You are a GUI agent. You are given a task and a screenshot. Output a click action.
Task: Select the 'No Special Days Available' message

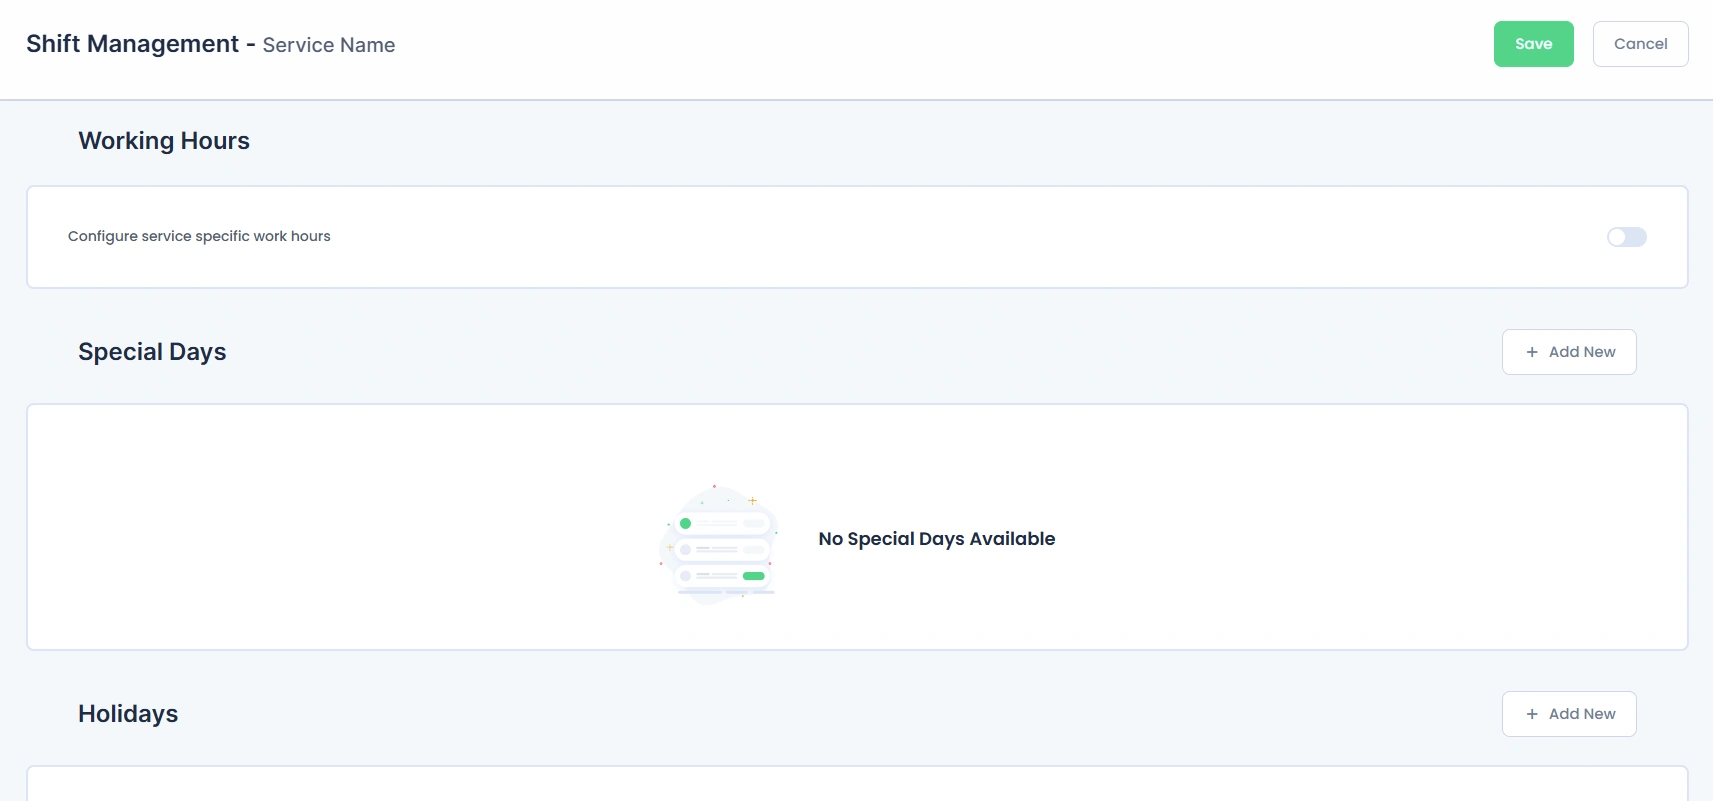pos(937,539)
